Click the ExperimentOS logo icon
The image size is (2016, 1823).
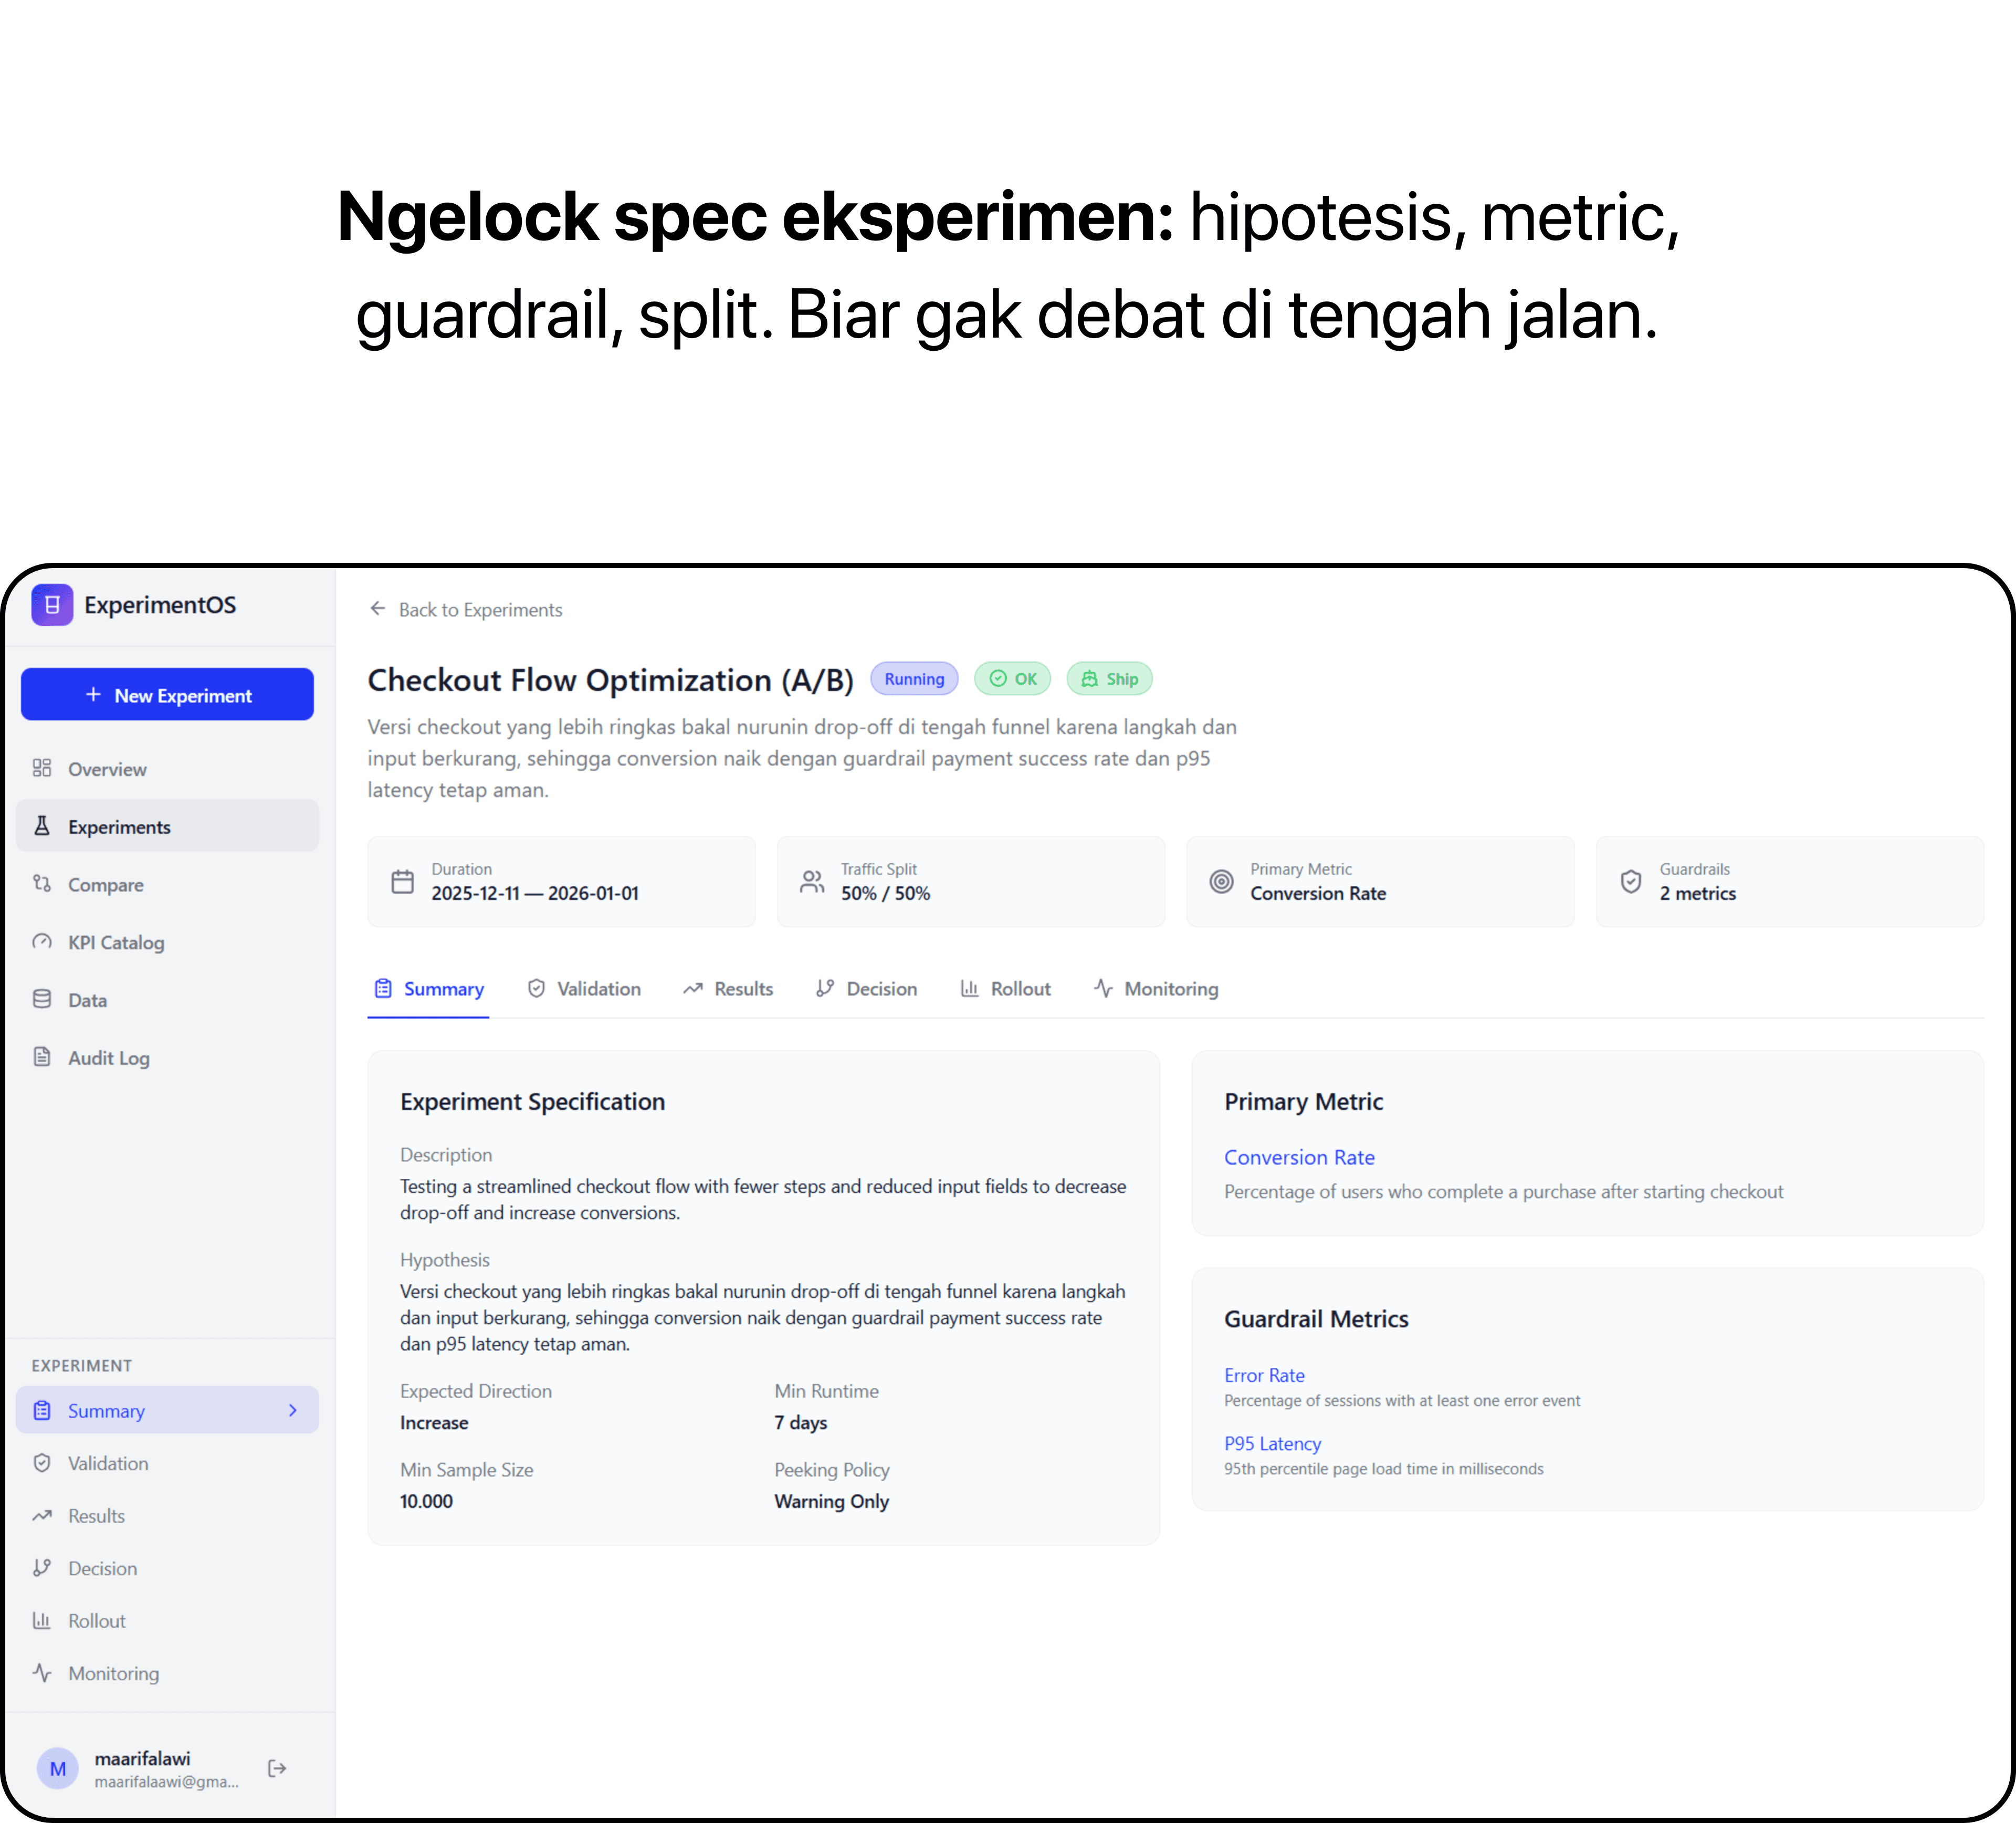point(52,605)
